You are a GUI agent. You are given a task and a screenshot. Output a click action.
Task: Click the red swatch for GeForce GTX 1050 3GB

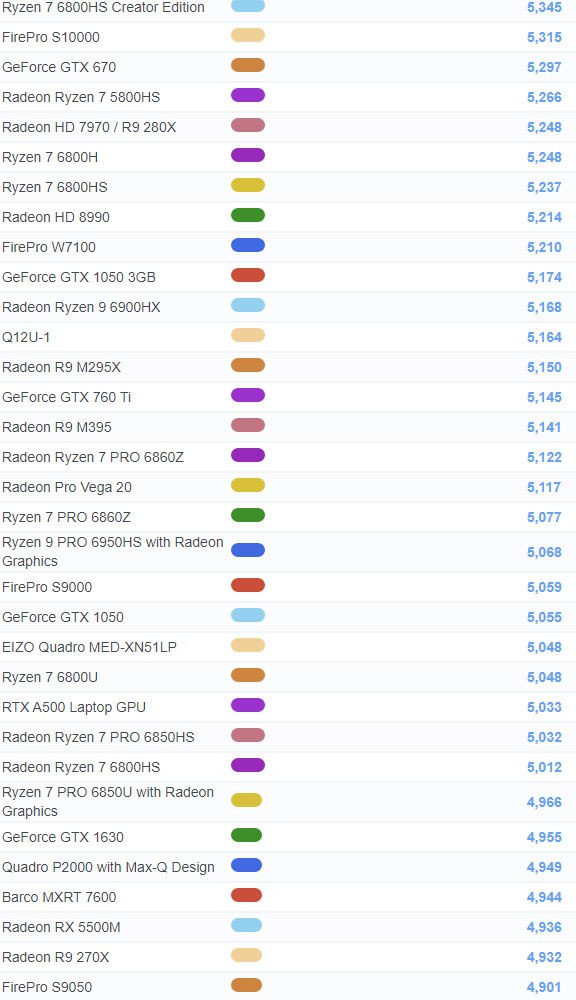tap(247, 275)
